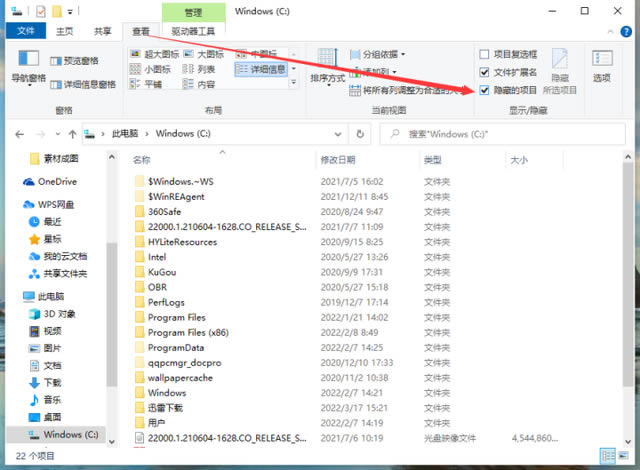Sort by Size (大小) column header

(519, 160)
